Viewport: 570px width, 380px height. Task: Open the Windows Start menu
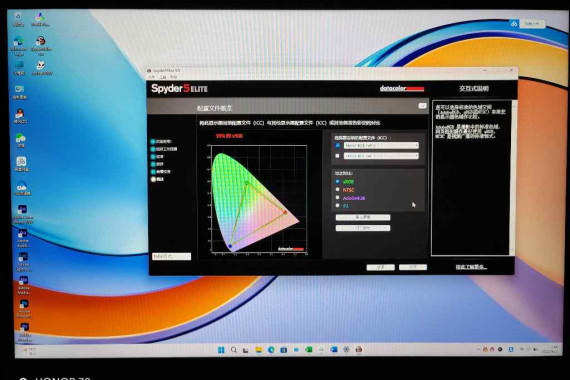221,350
